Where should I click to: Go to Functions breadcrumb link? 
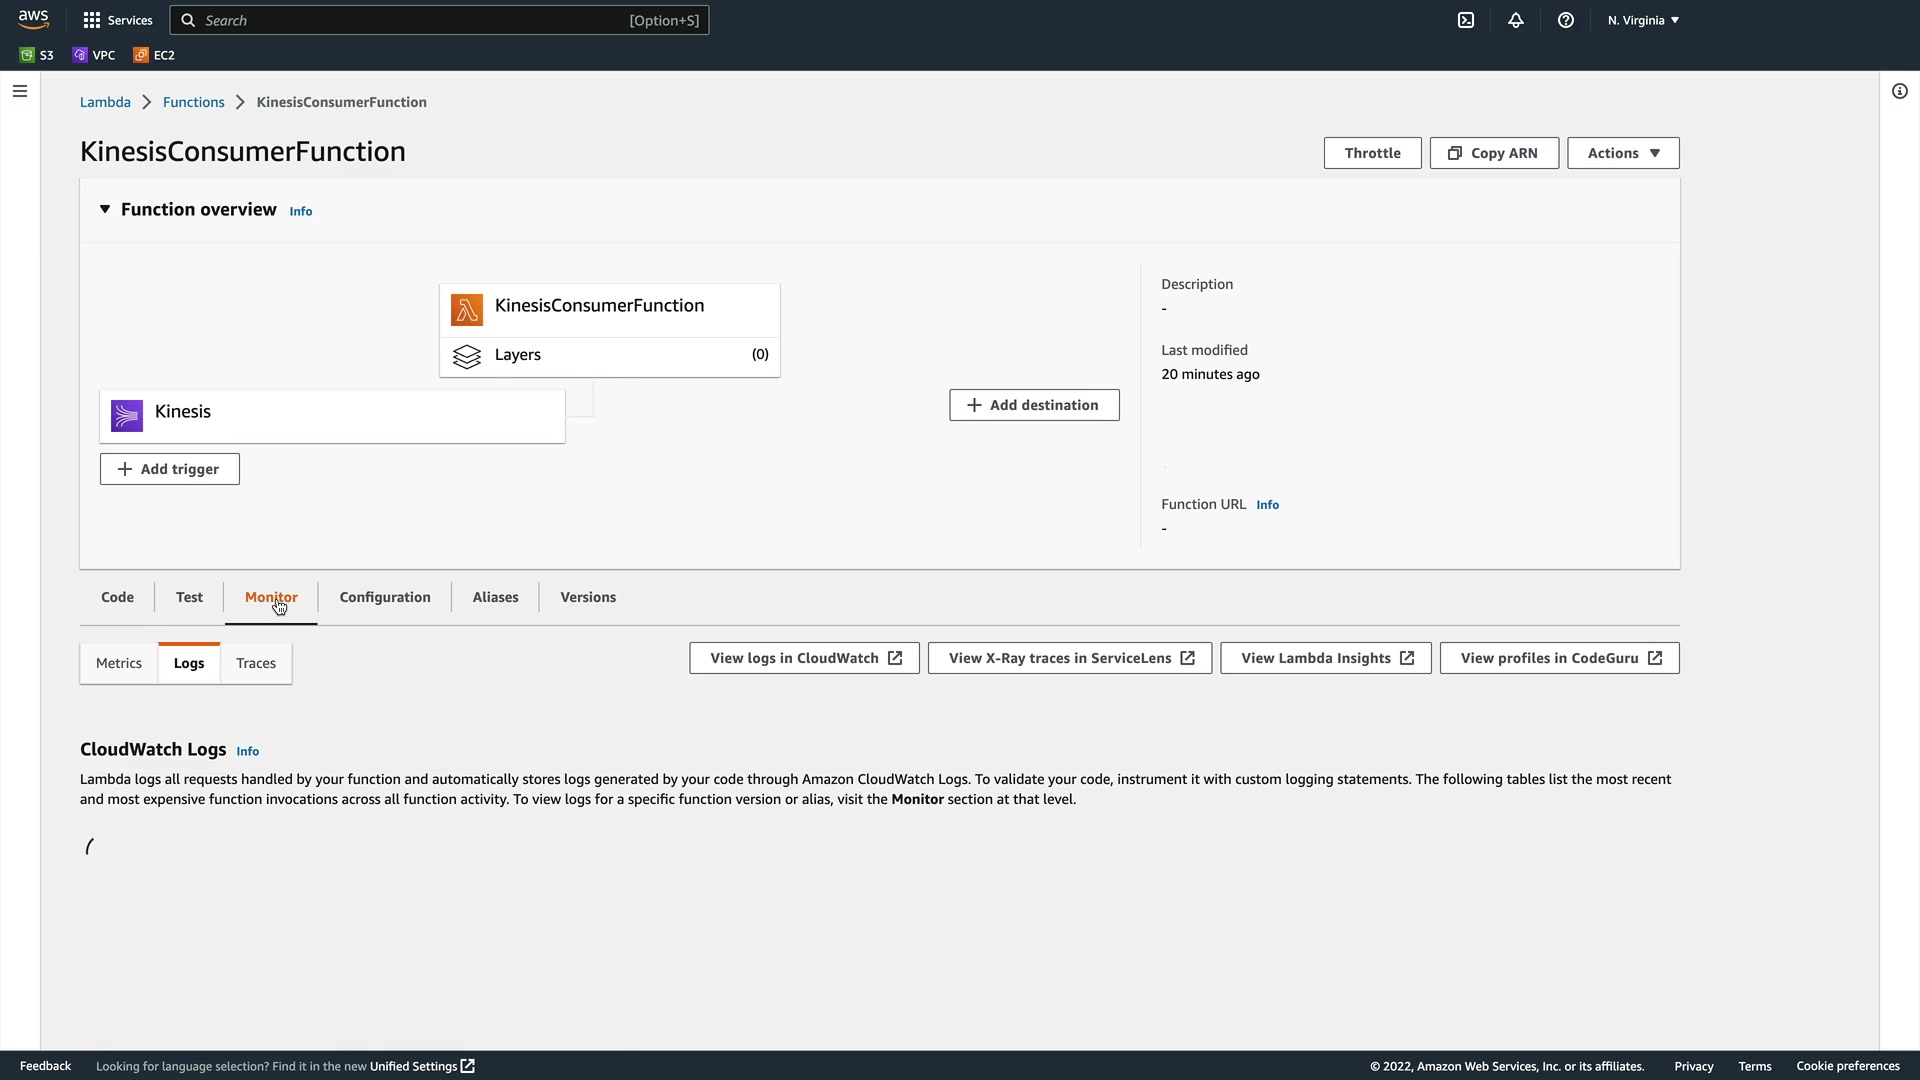(x=194, y=102)
